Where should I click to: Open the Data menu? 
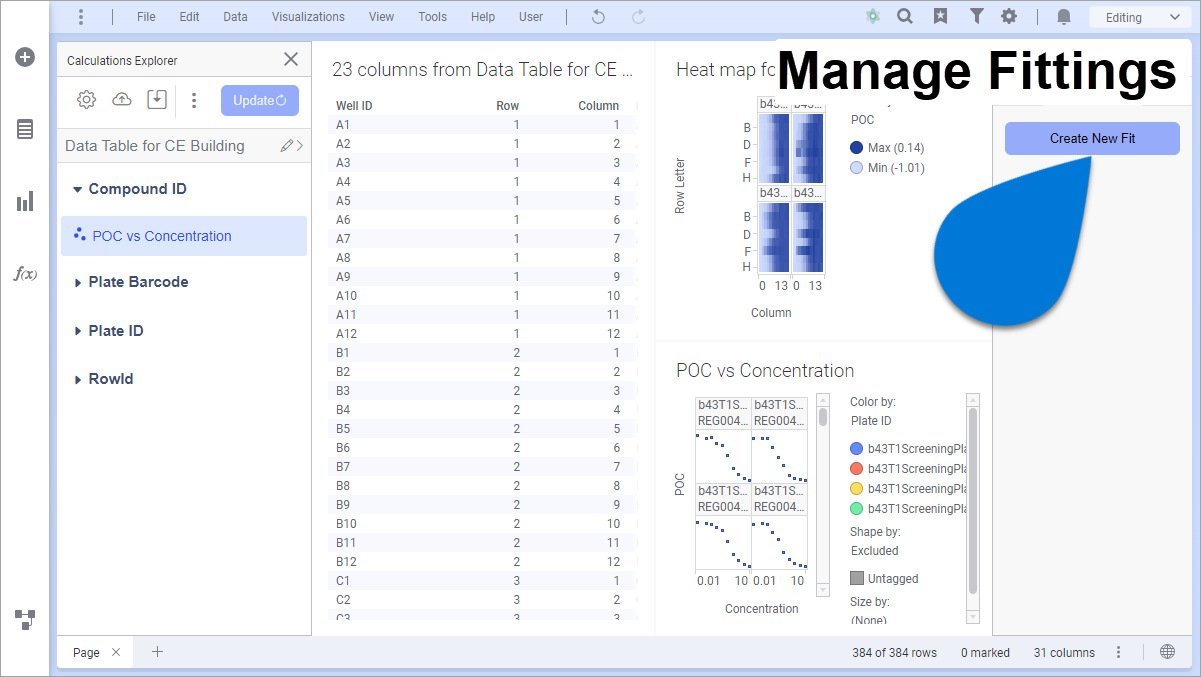click(235, 17)
